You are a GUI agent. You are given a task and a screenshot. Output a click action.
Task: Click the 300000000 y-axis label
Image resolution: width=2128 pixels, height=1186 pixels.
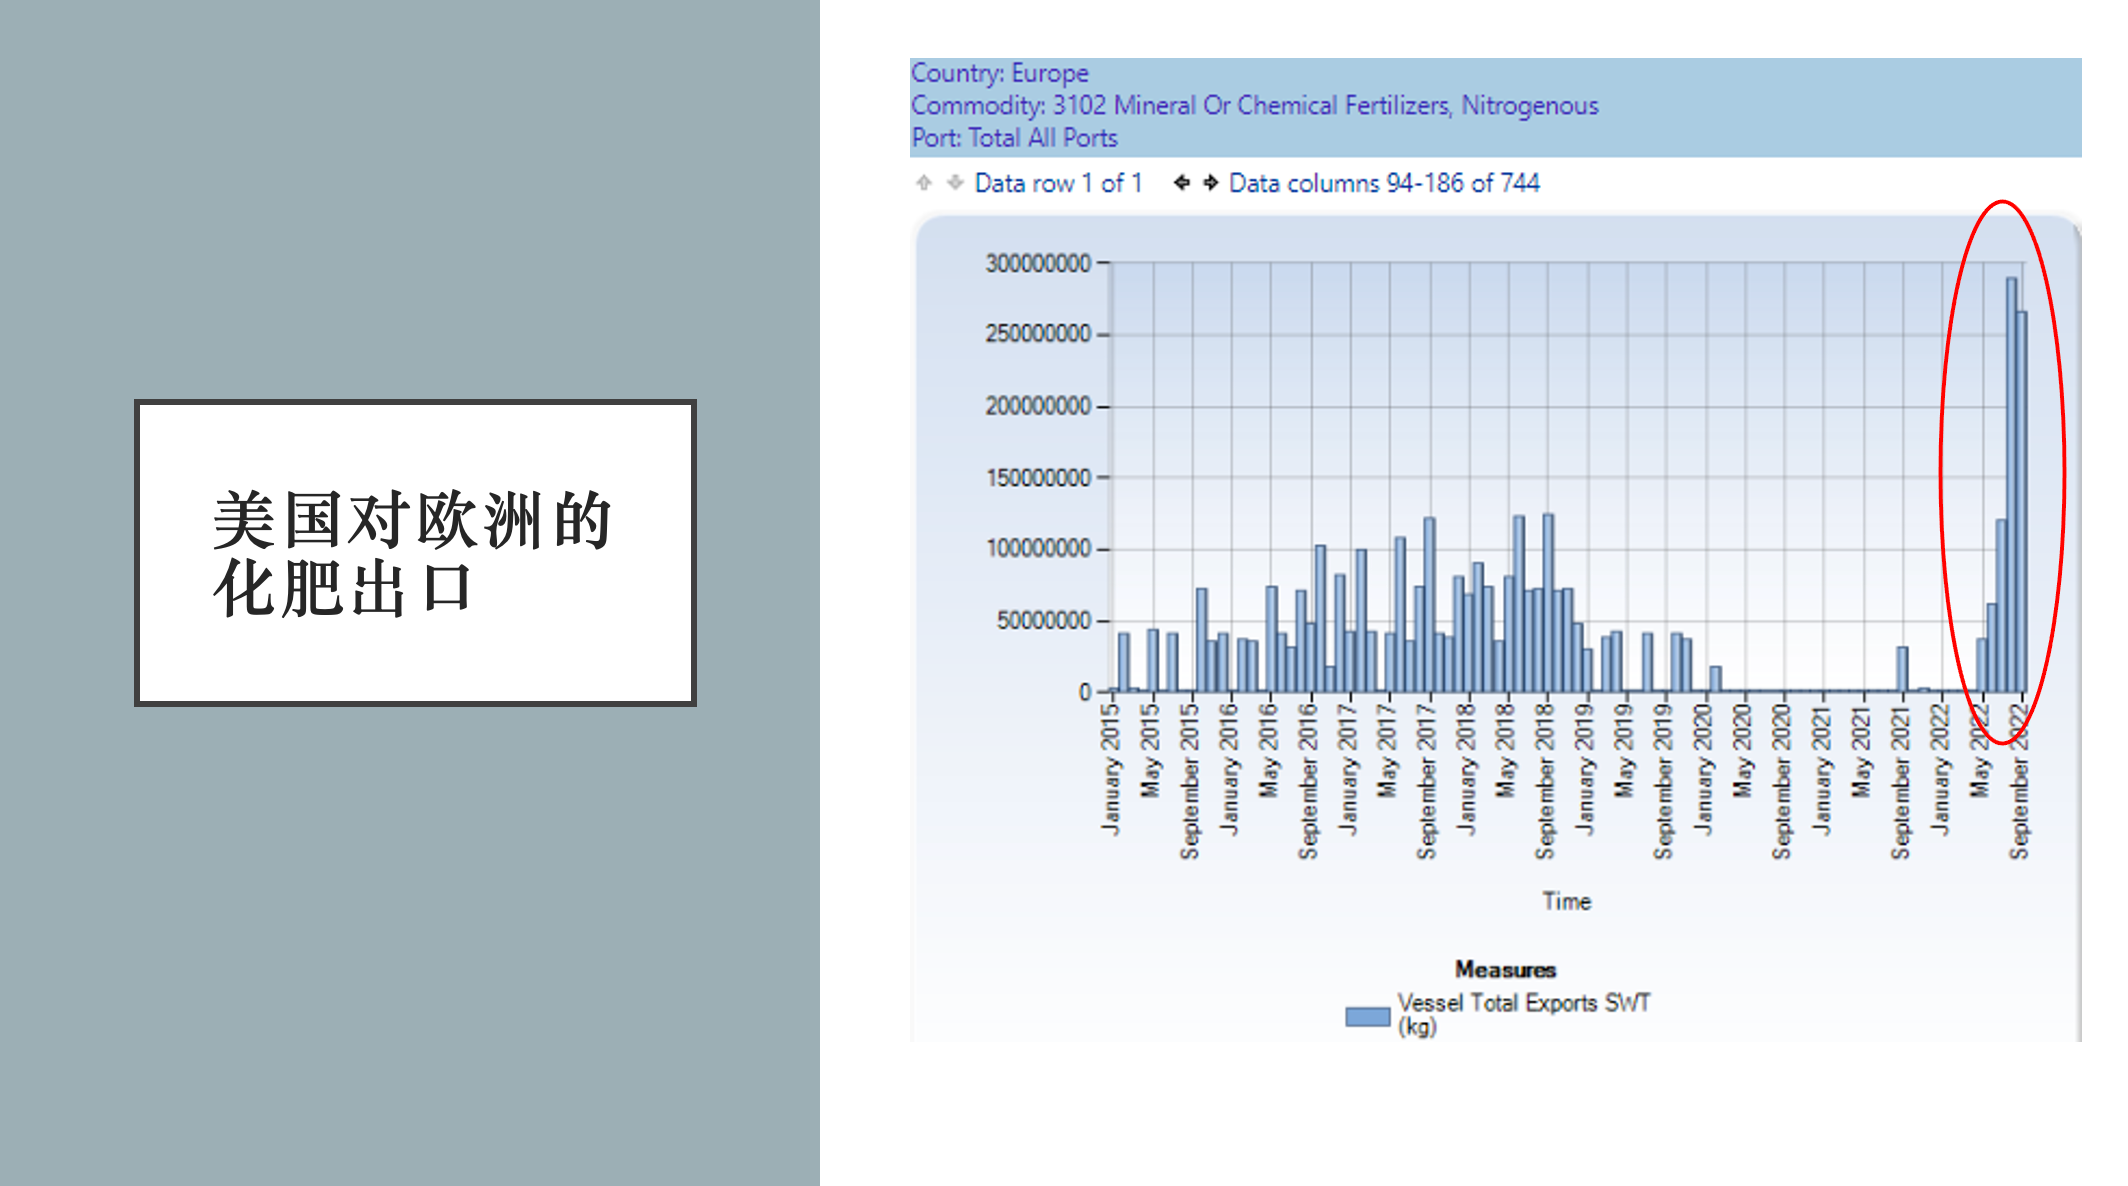coord(1038,263)
